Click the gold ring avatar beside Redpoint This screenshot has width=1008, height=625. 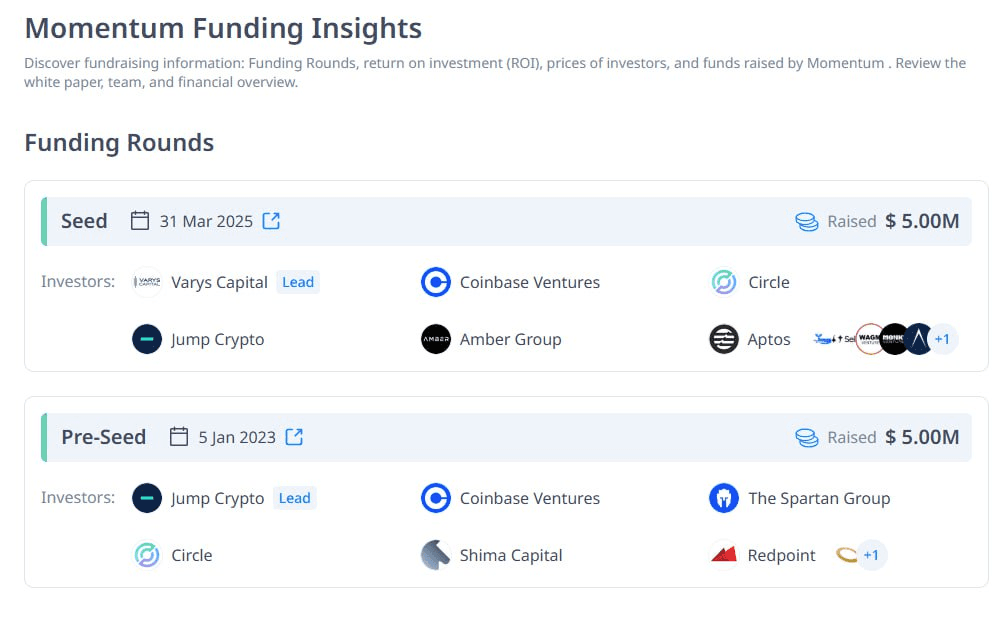(846, 555)
